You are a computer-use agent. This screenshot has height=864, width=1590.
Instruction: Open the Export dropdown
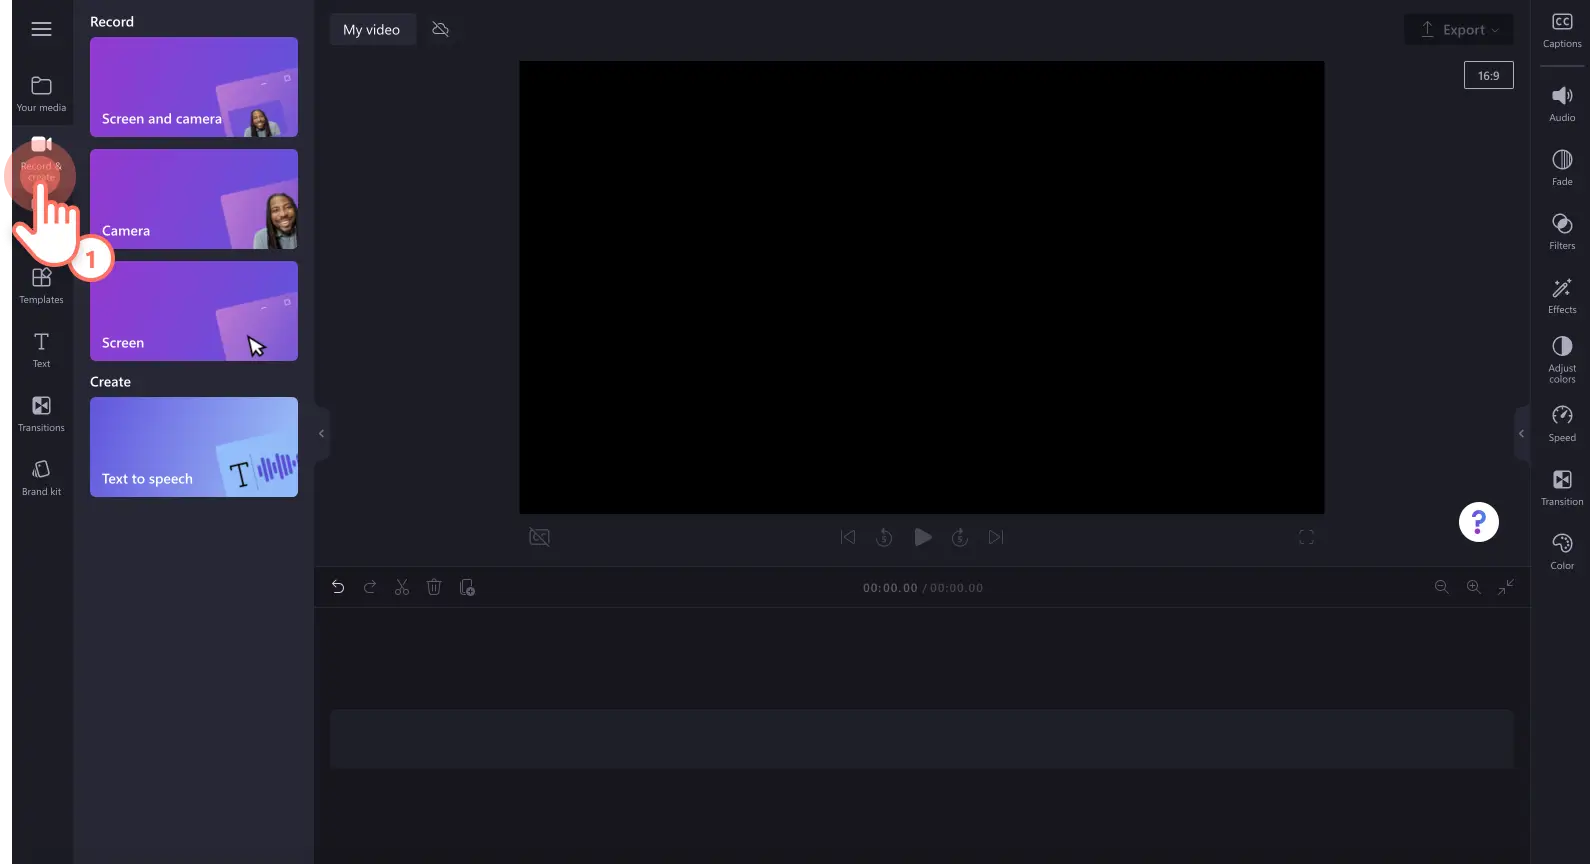pyautogui.click(x=1459, y=30)
